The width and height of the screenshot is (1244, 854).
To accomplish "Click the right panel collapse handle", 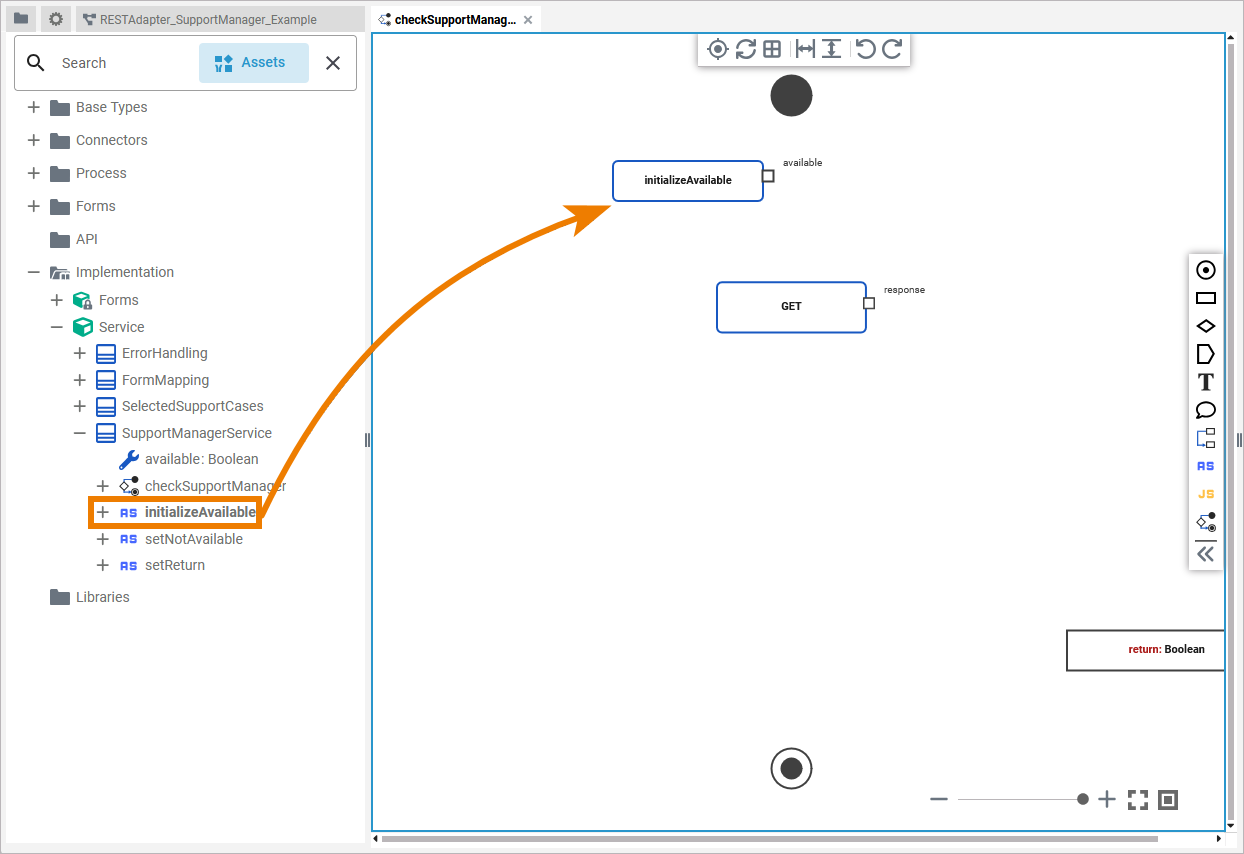I will click(1239, 440).
